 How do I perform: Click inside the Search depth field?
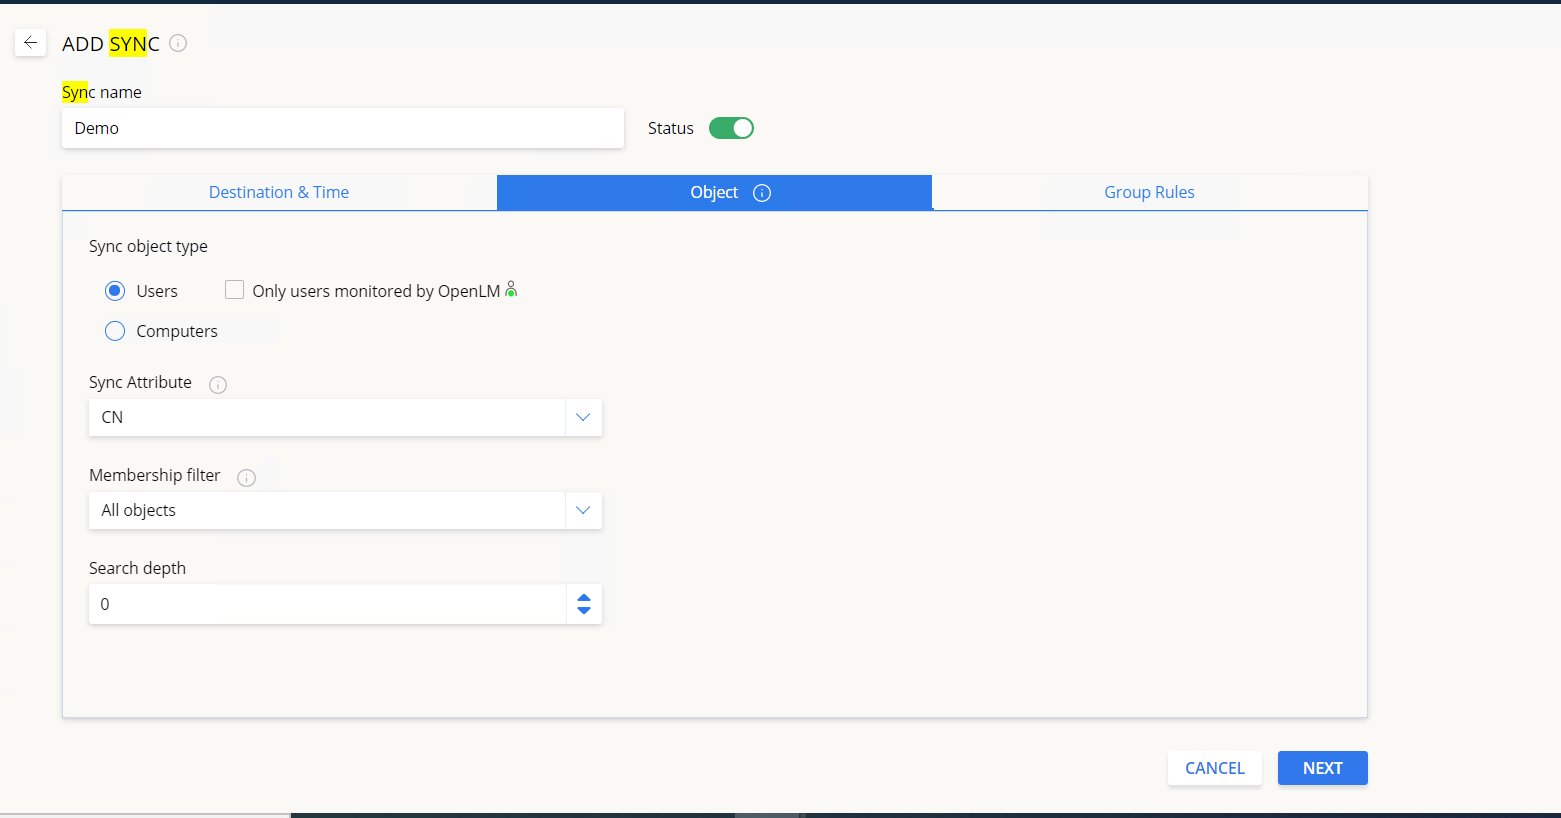coord(327,604)
